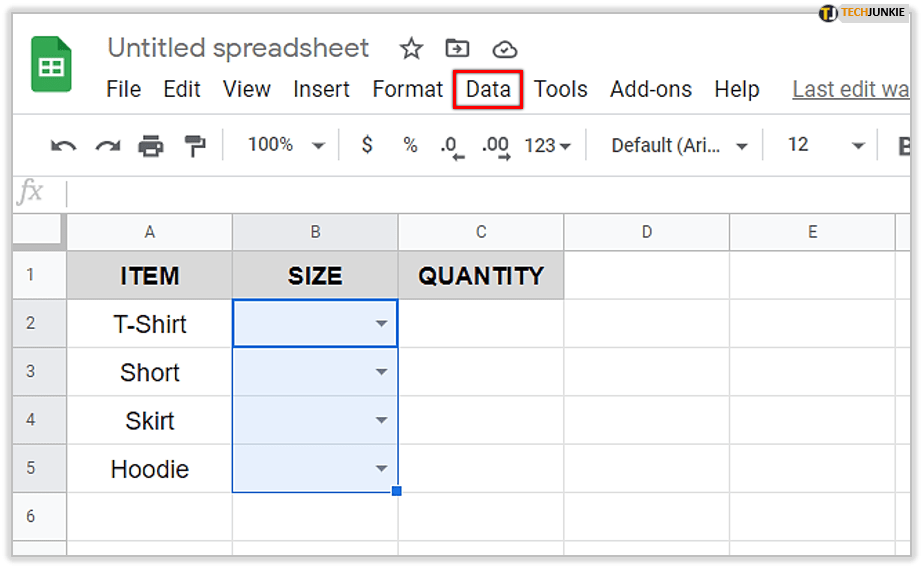
Task: Expand the 123 number format menu
Action: click(x=547, y=146)
